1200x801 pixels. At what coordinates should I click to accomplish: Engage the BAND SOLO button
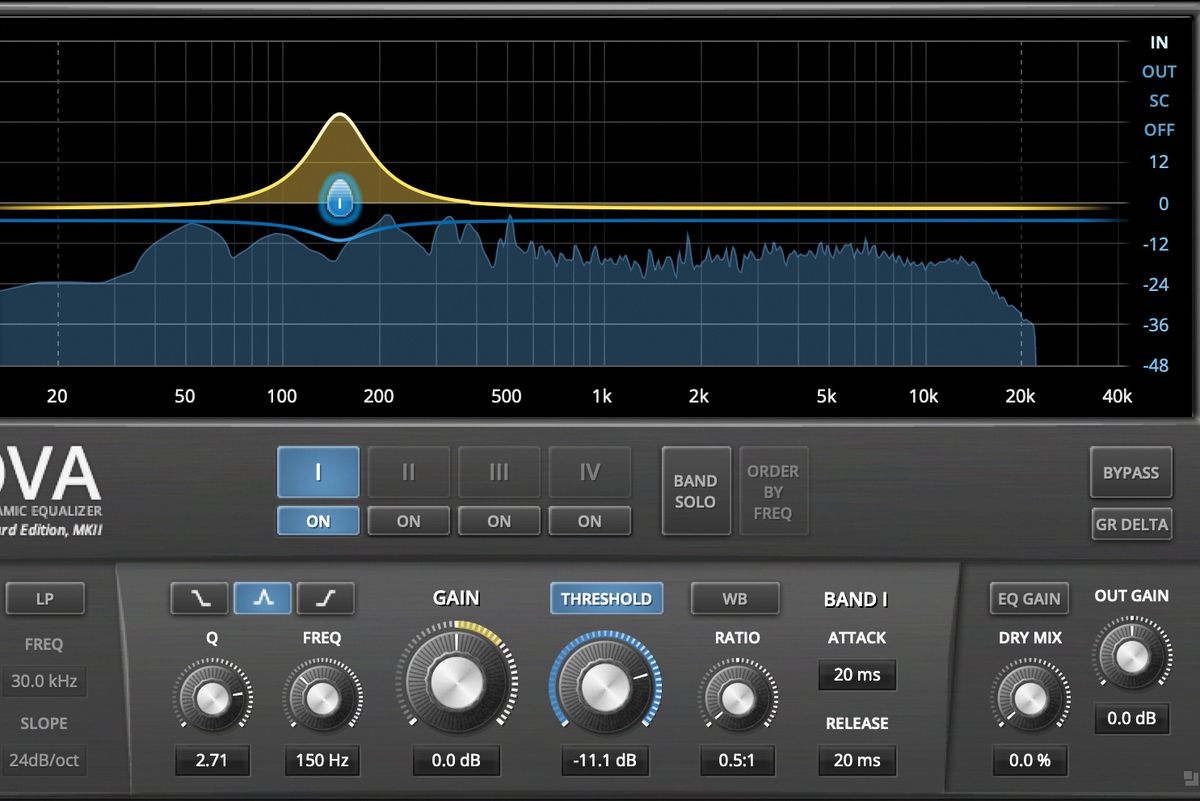(x=695, y=491)
